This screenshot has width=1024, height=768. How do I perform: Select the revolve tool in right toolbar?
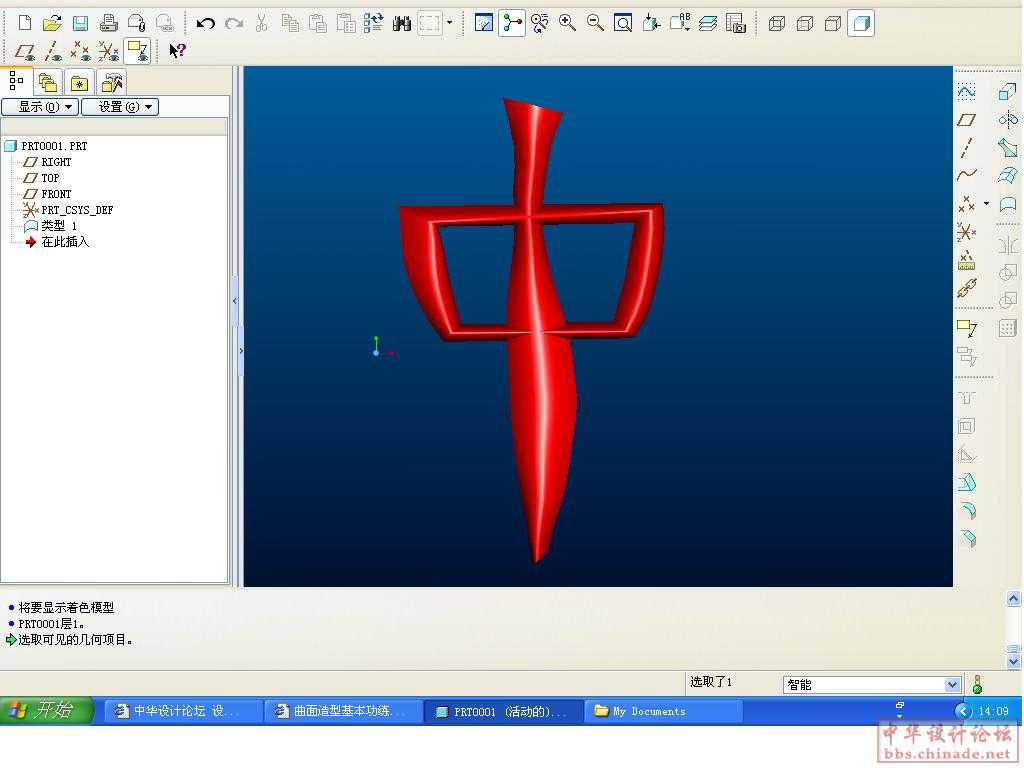1008,120
